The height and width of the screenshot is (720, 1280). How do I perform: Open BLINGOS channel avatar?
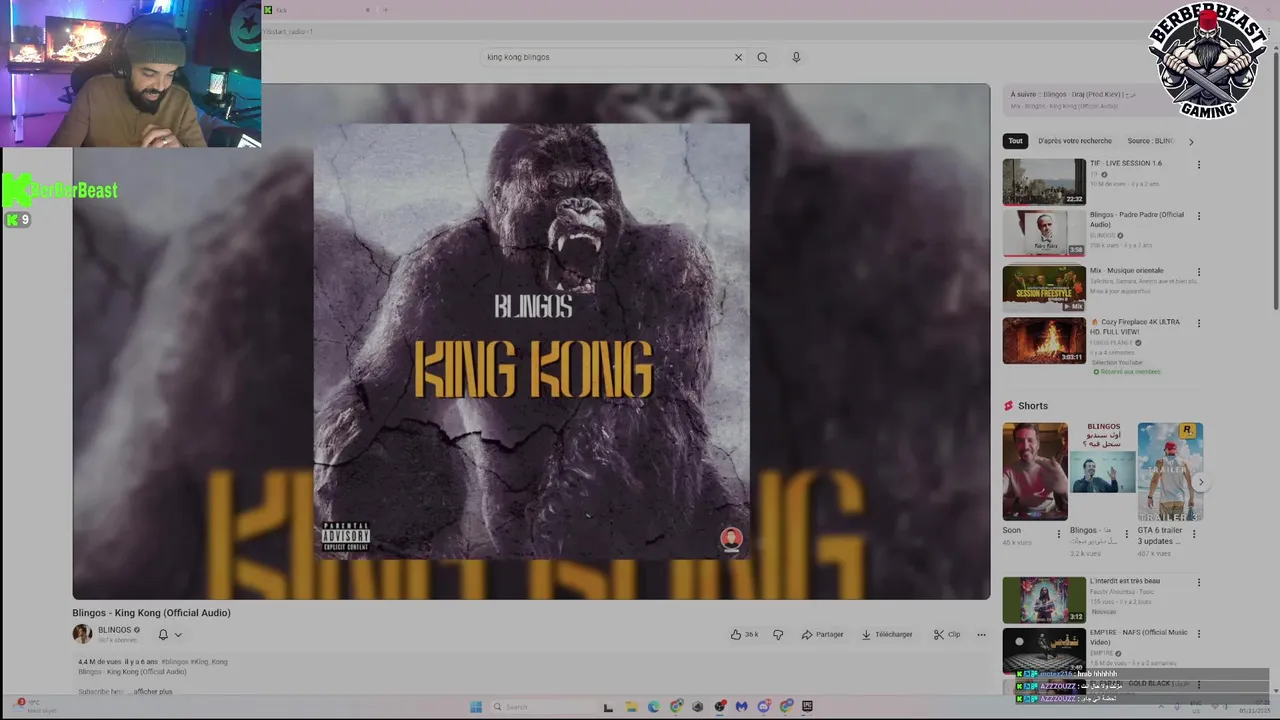tap(82, 634)
